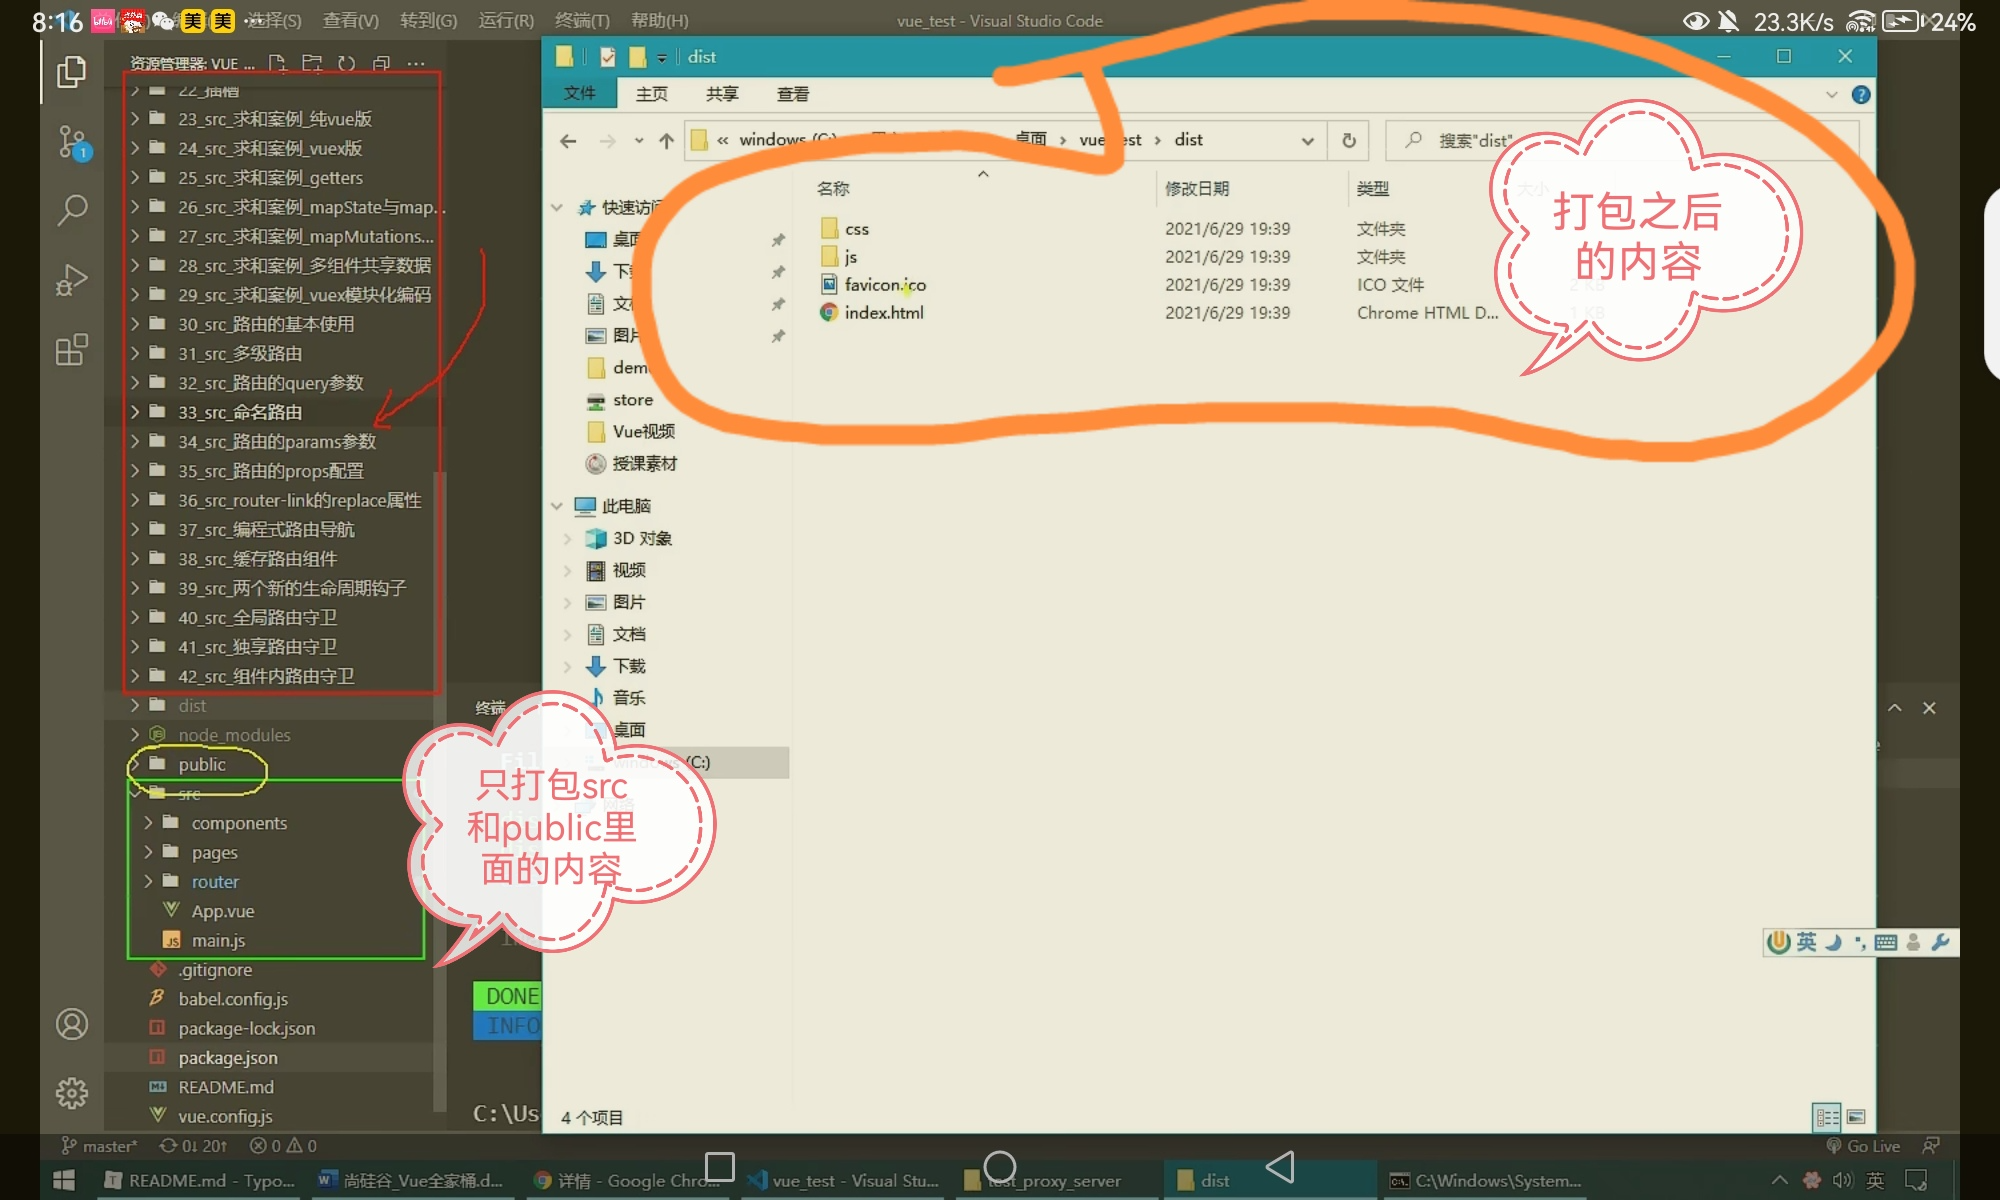Viewport: 2000px width, 1200px height.
Task: Open the 终端(T) menu
Action: (x=581, y=20)
